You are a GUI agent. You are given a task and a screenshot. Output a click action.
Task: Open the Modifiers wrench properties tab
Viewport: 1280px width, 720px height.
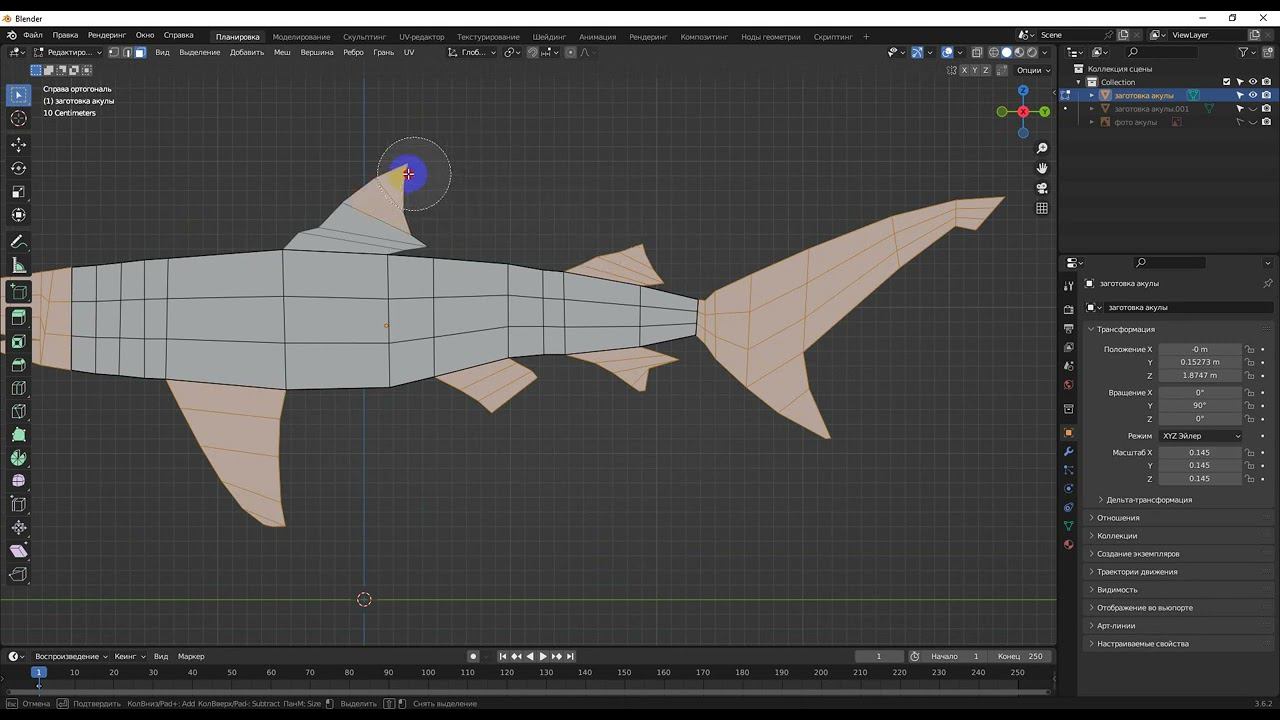click(1068, 452)
